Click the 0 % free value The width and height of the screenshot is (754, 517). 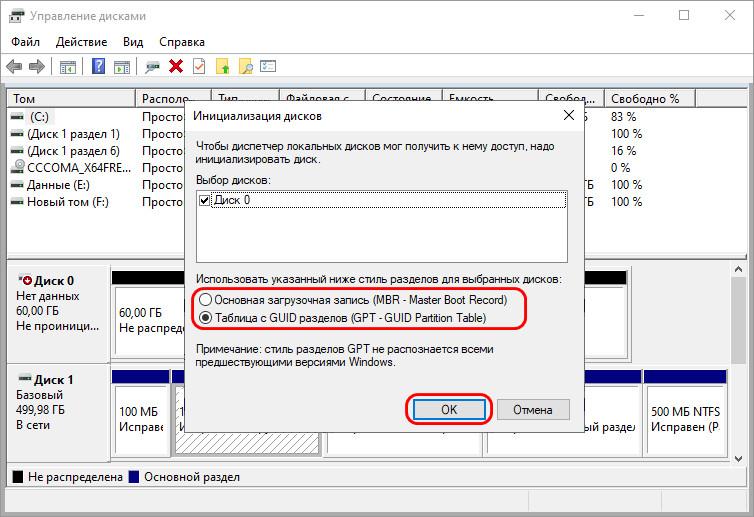(620, 168)
